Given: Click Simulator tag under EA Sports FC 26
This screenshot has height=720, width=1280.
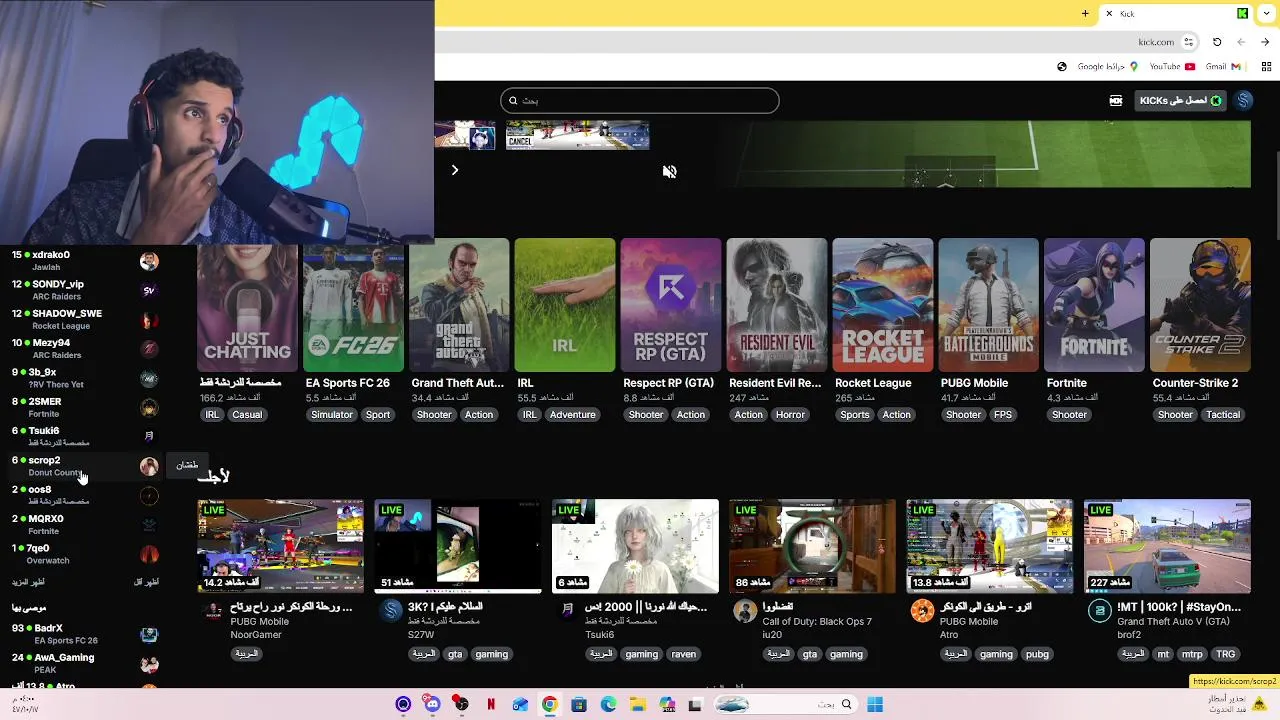Looking at the screenshot, I should point(331,415).
